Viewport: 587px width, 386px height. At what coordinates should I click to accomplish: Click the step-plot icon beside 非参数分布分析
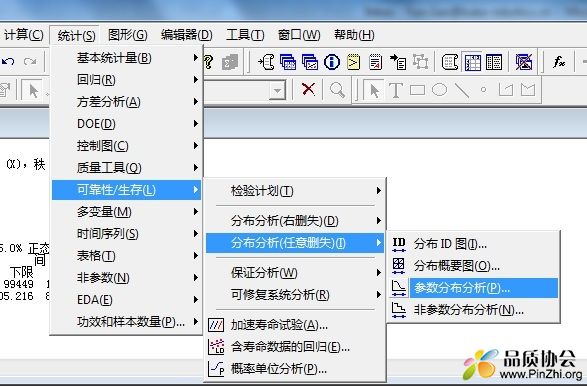point(399,310)
